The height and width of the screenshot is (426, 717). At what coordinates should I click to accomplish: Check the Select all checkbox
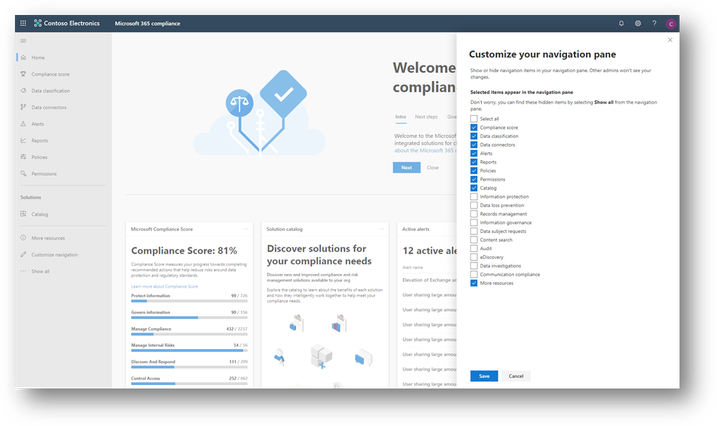coord(474,119)
